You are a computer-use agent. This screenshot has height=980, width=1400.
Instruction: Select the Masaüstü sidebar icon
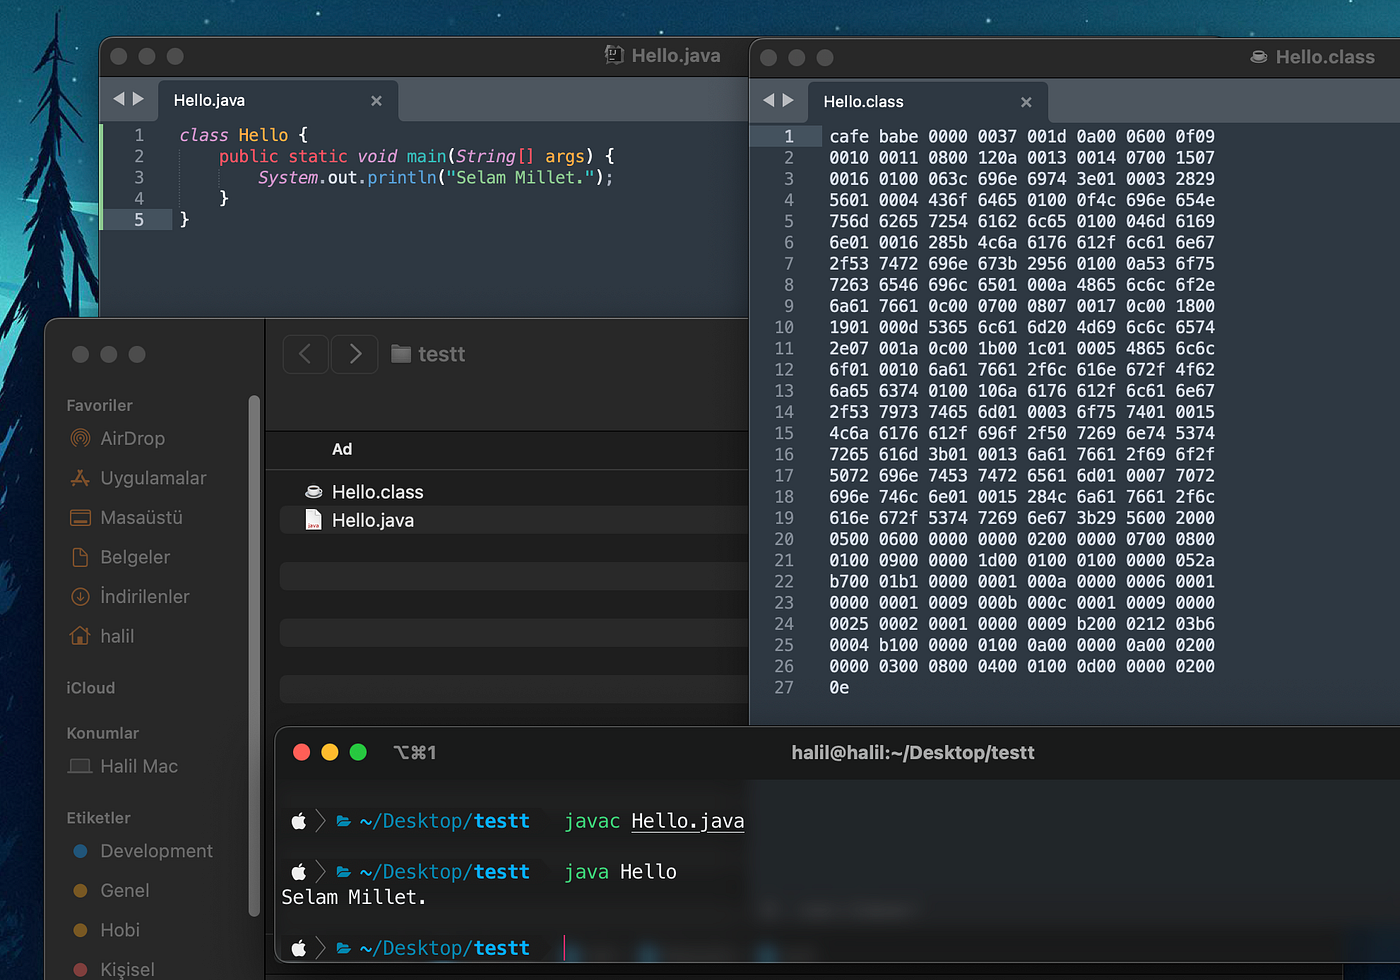click(80, 518)
